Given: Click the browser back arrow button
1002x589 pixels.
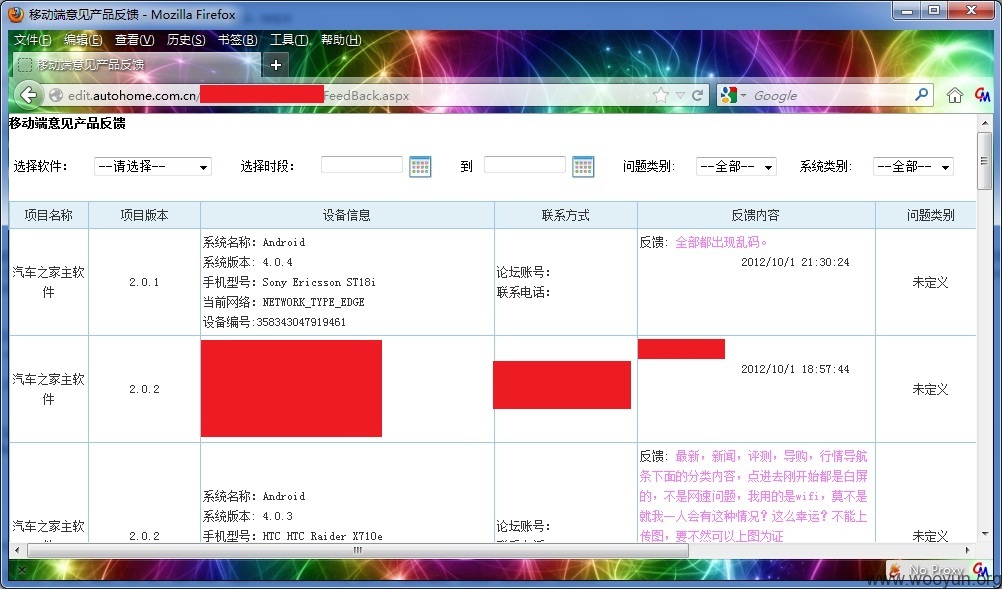Looking at the screenshot, I should click(x=28, y=95).
